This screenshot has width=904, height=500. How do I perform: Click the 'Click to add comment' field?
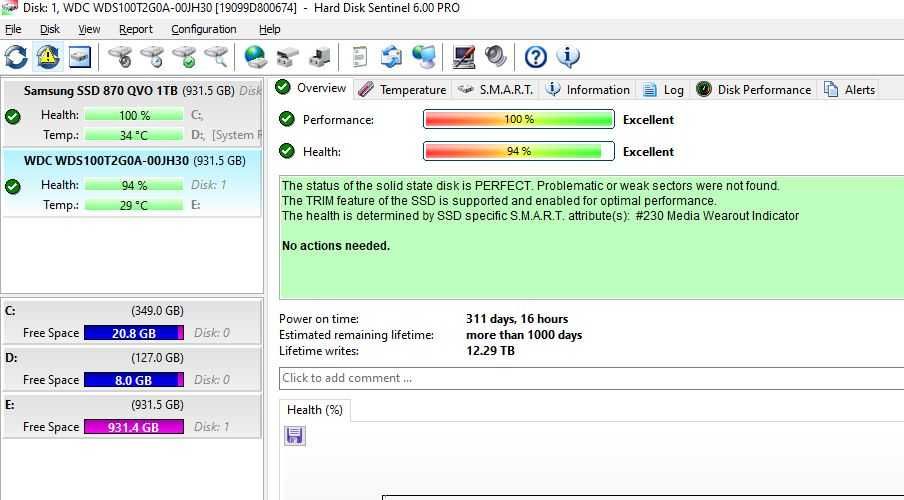[x=592, y=378]
